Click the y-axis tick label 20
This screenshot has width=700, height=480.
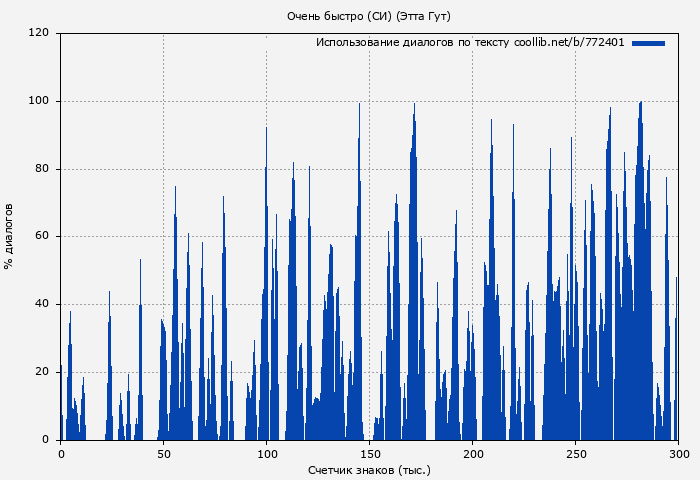[42, 372]
